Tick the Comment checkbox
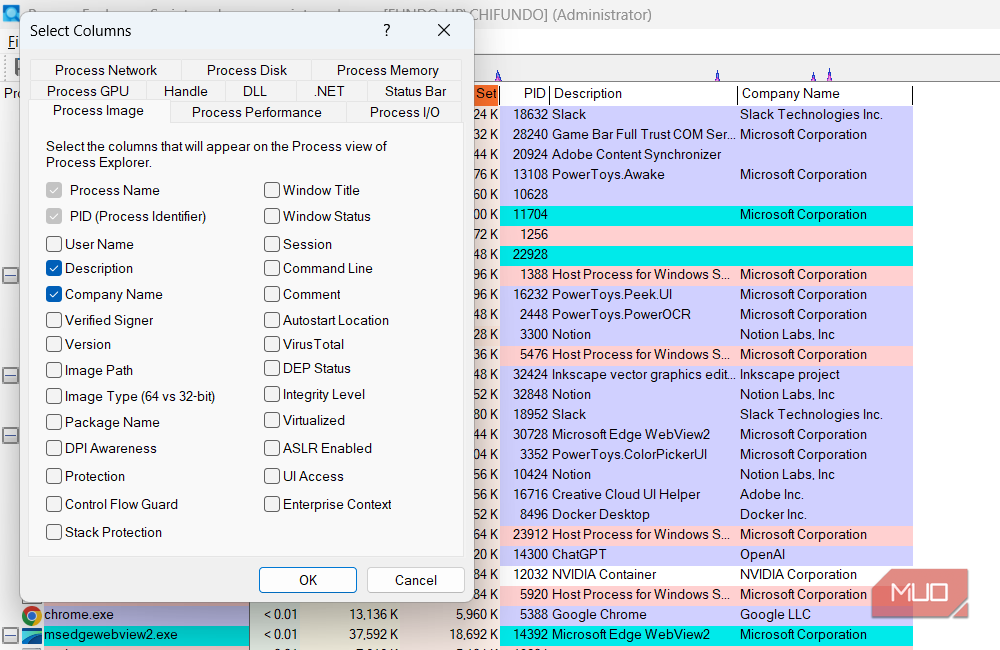Screen dimensions: 1000x650 (272, 294)
